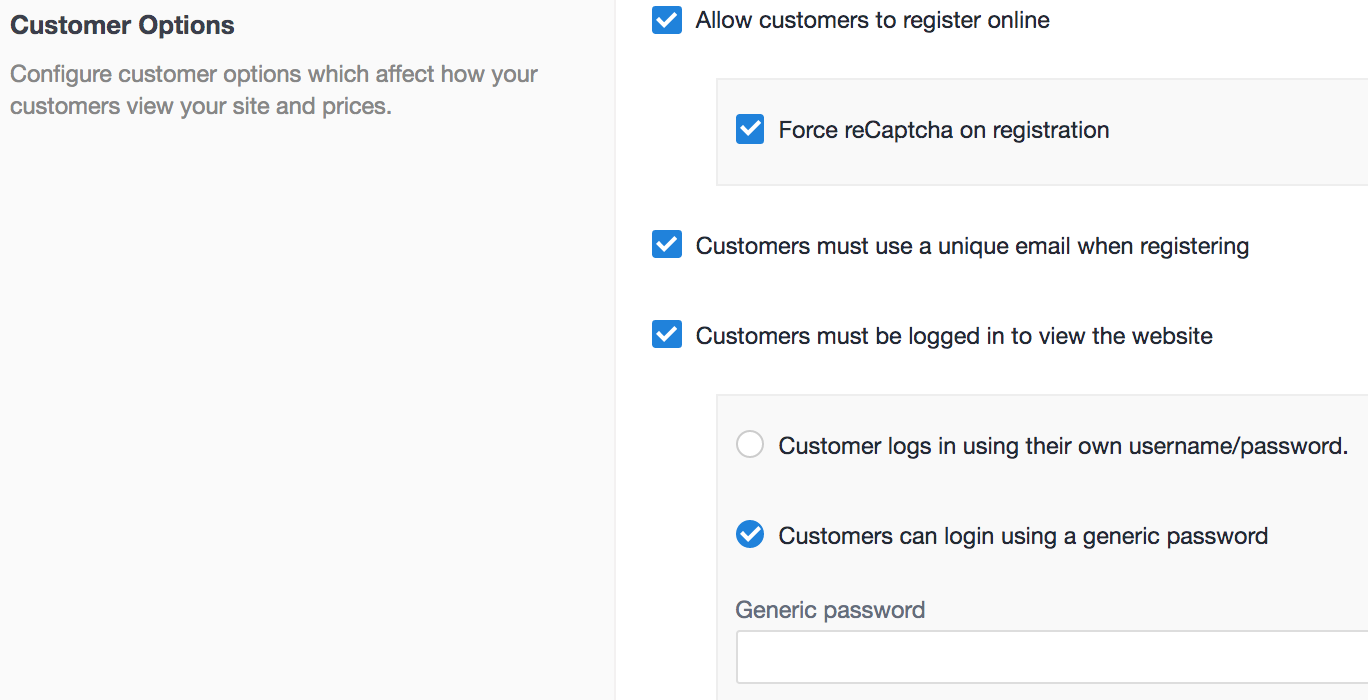
Task: Click 'Customers must be logged in to view' label
Action: pos(954,336)
